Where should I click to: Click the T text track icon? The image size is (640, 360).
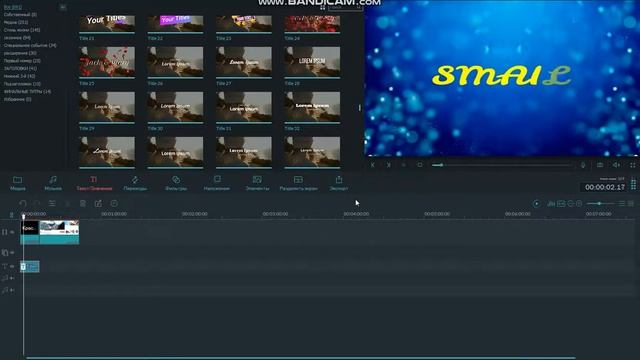pyautogui.click(x=4, y=266)
